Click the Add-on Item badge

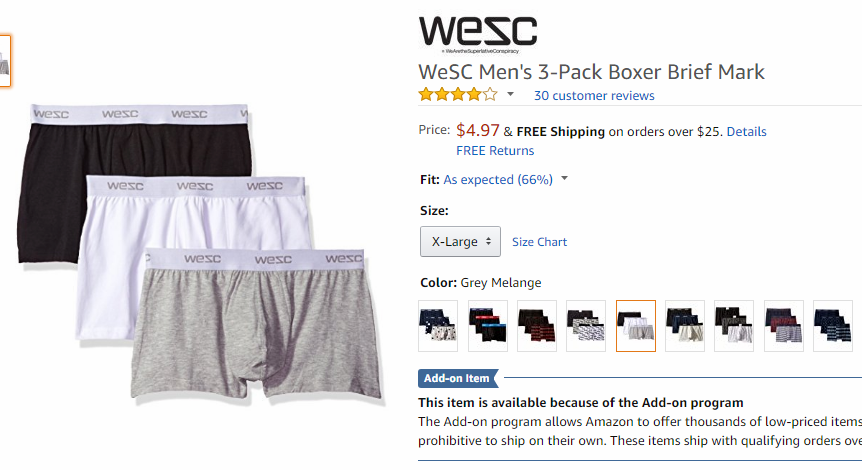(x=457, y=378)
